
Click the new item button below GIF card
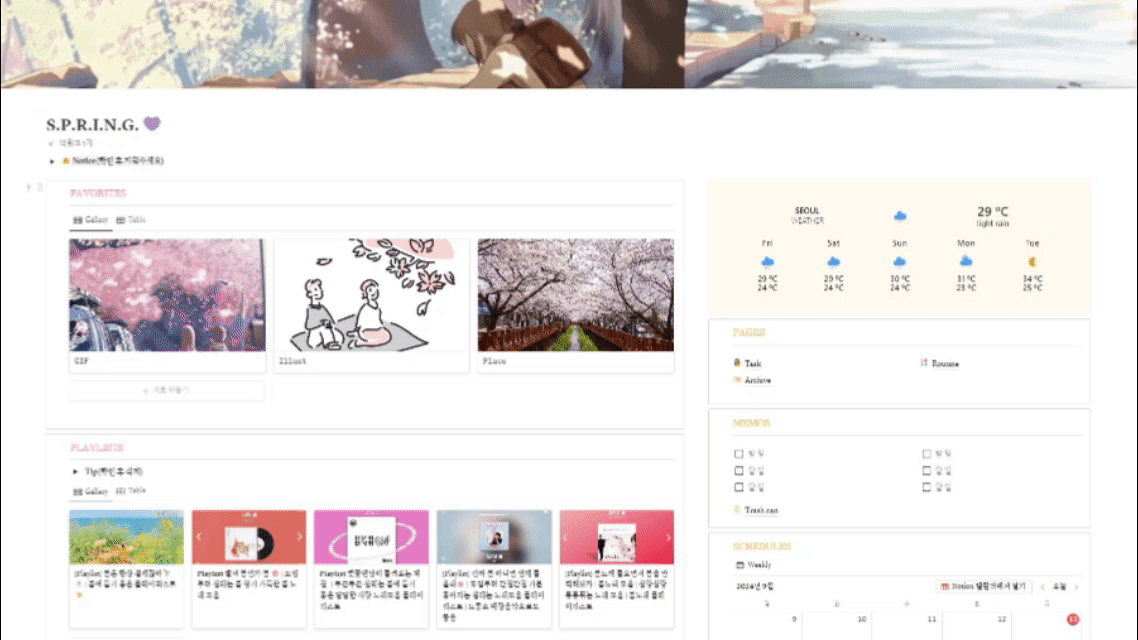(167, 390)
